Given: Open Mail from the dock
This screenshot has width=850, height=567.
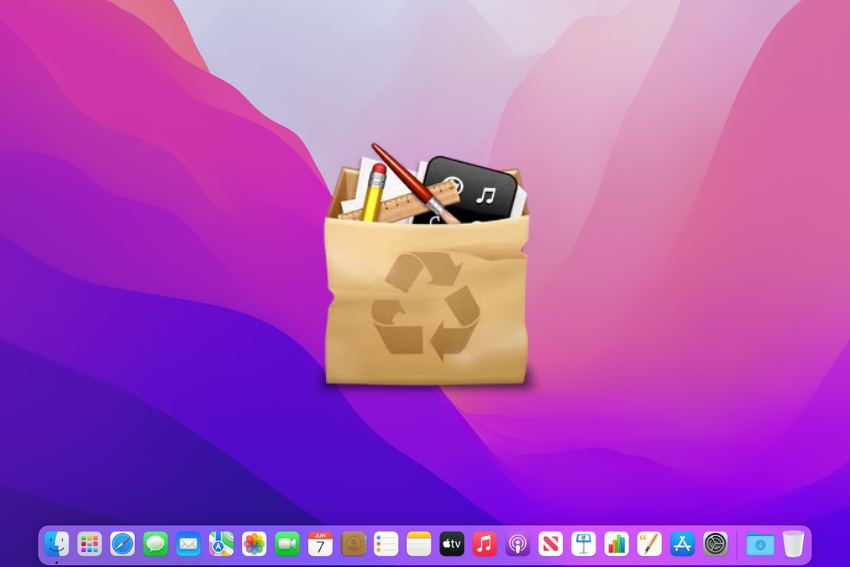Looking at the screenshot, I should pyautogui.click(x=188, y=544).
